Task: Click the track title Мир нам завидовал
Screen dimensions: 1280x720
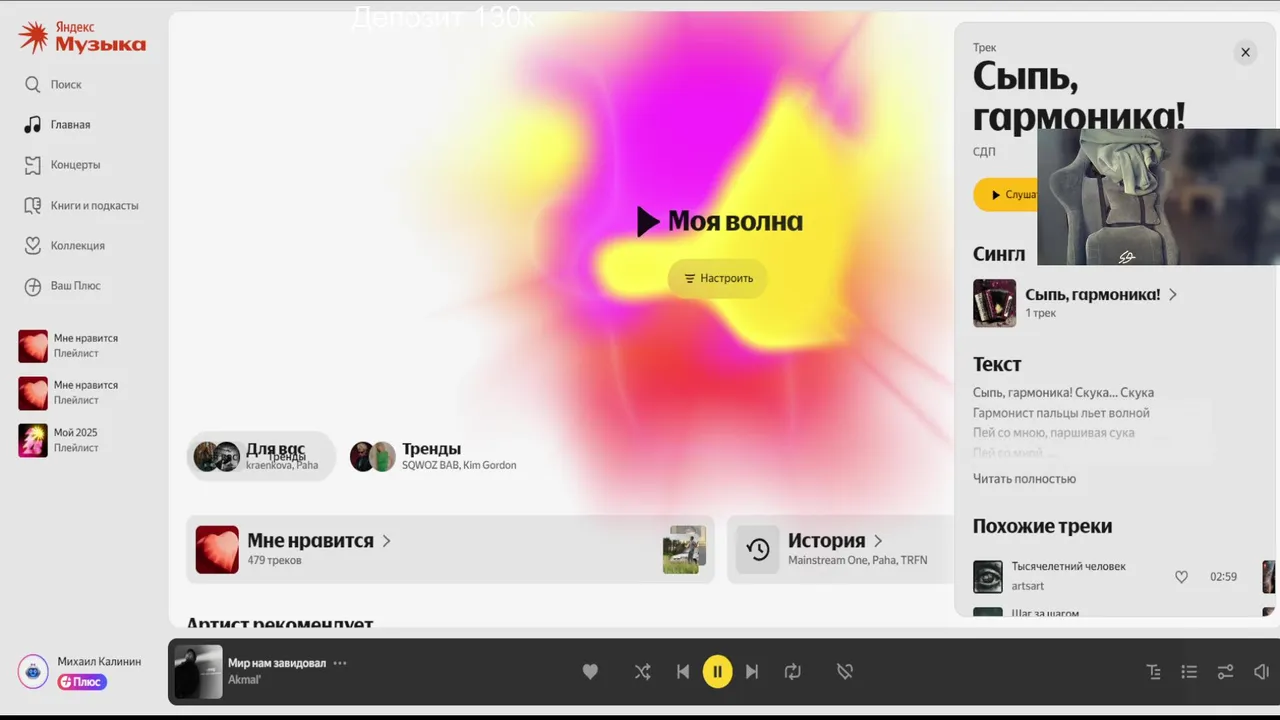Action: click(277, 663)
